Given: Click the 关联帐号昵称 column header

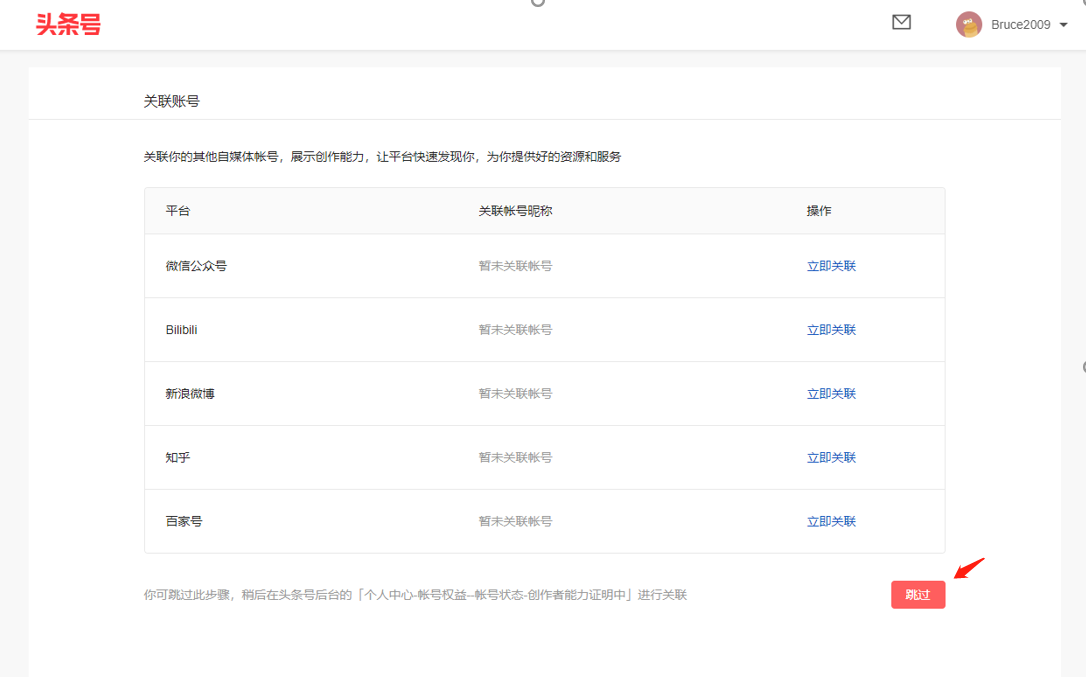Looking at the screenshot, I should (515, 211).
